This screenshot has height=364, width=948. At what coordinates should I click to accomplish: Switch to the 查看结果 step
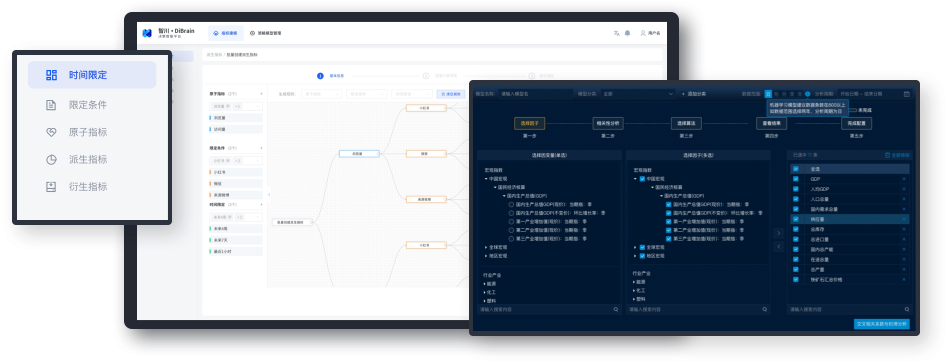(771, 123)
